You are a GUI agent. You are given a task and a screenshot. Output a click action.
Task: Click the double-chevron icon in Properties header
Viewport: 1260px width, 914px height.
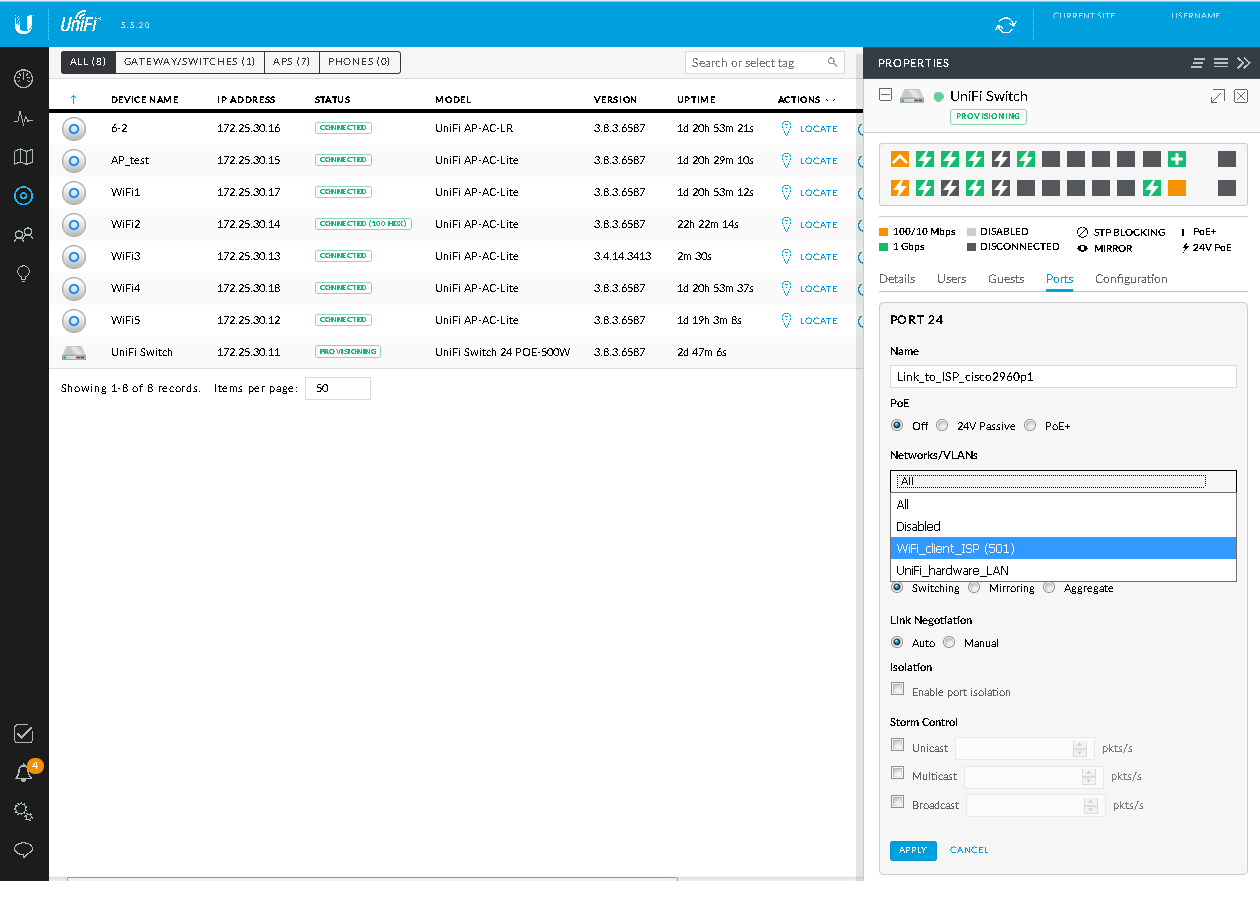[1243, 63]
